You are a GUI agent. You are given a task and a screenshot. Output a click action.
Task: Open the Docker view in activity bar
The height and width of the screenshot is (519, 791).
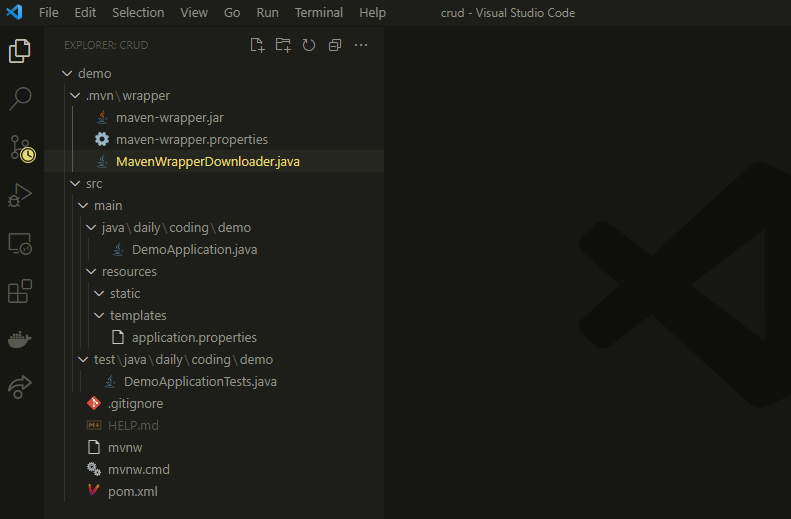click(20, 339)
